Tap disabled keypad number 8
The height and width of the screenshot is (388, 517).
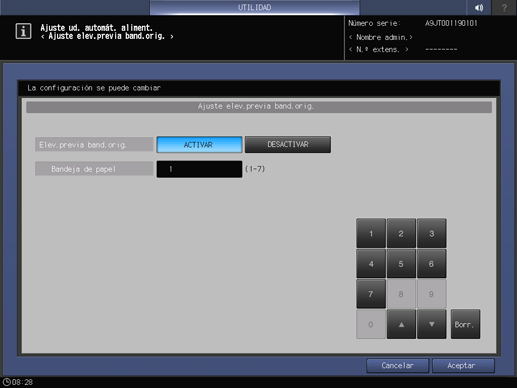(x=401, y=294)
